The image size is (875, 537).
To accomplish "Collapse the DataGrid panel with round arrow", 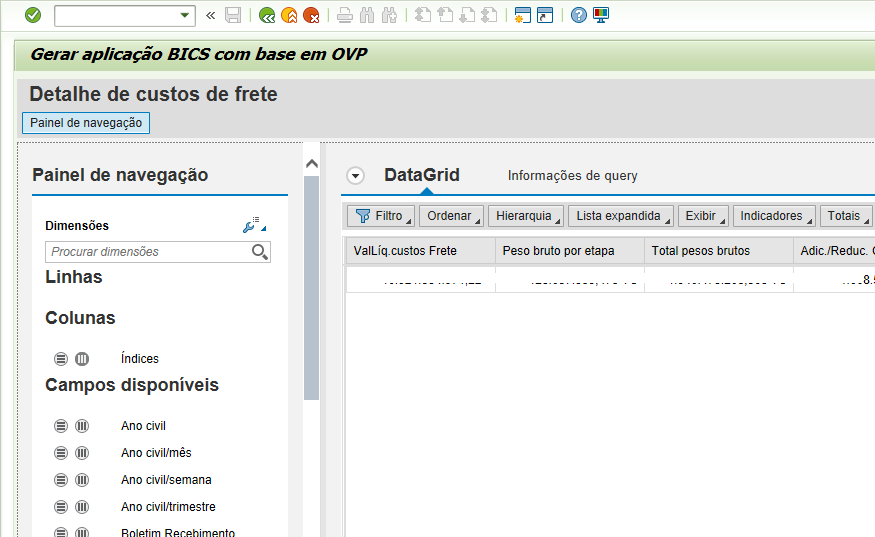I will [x=355, y=176].
